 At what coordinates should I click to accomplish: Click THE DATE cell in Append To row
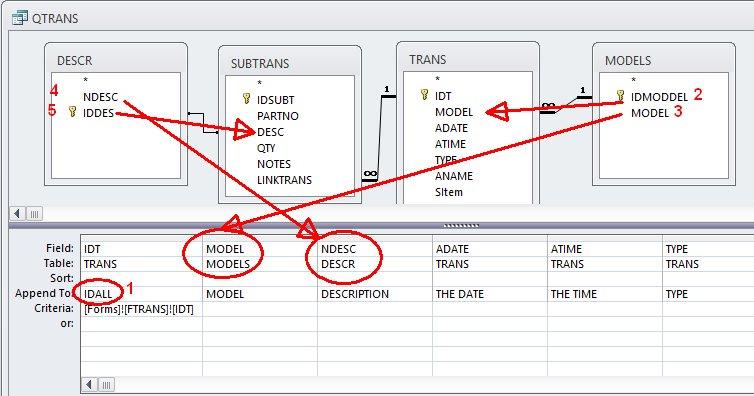pyautogui.click(x=490, y=294)
